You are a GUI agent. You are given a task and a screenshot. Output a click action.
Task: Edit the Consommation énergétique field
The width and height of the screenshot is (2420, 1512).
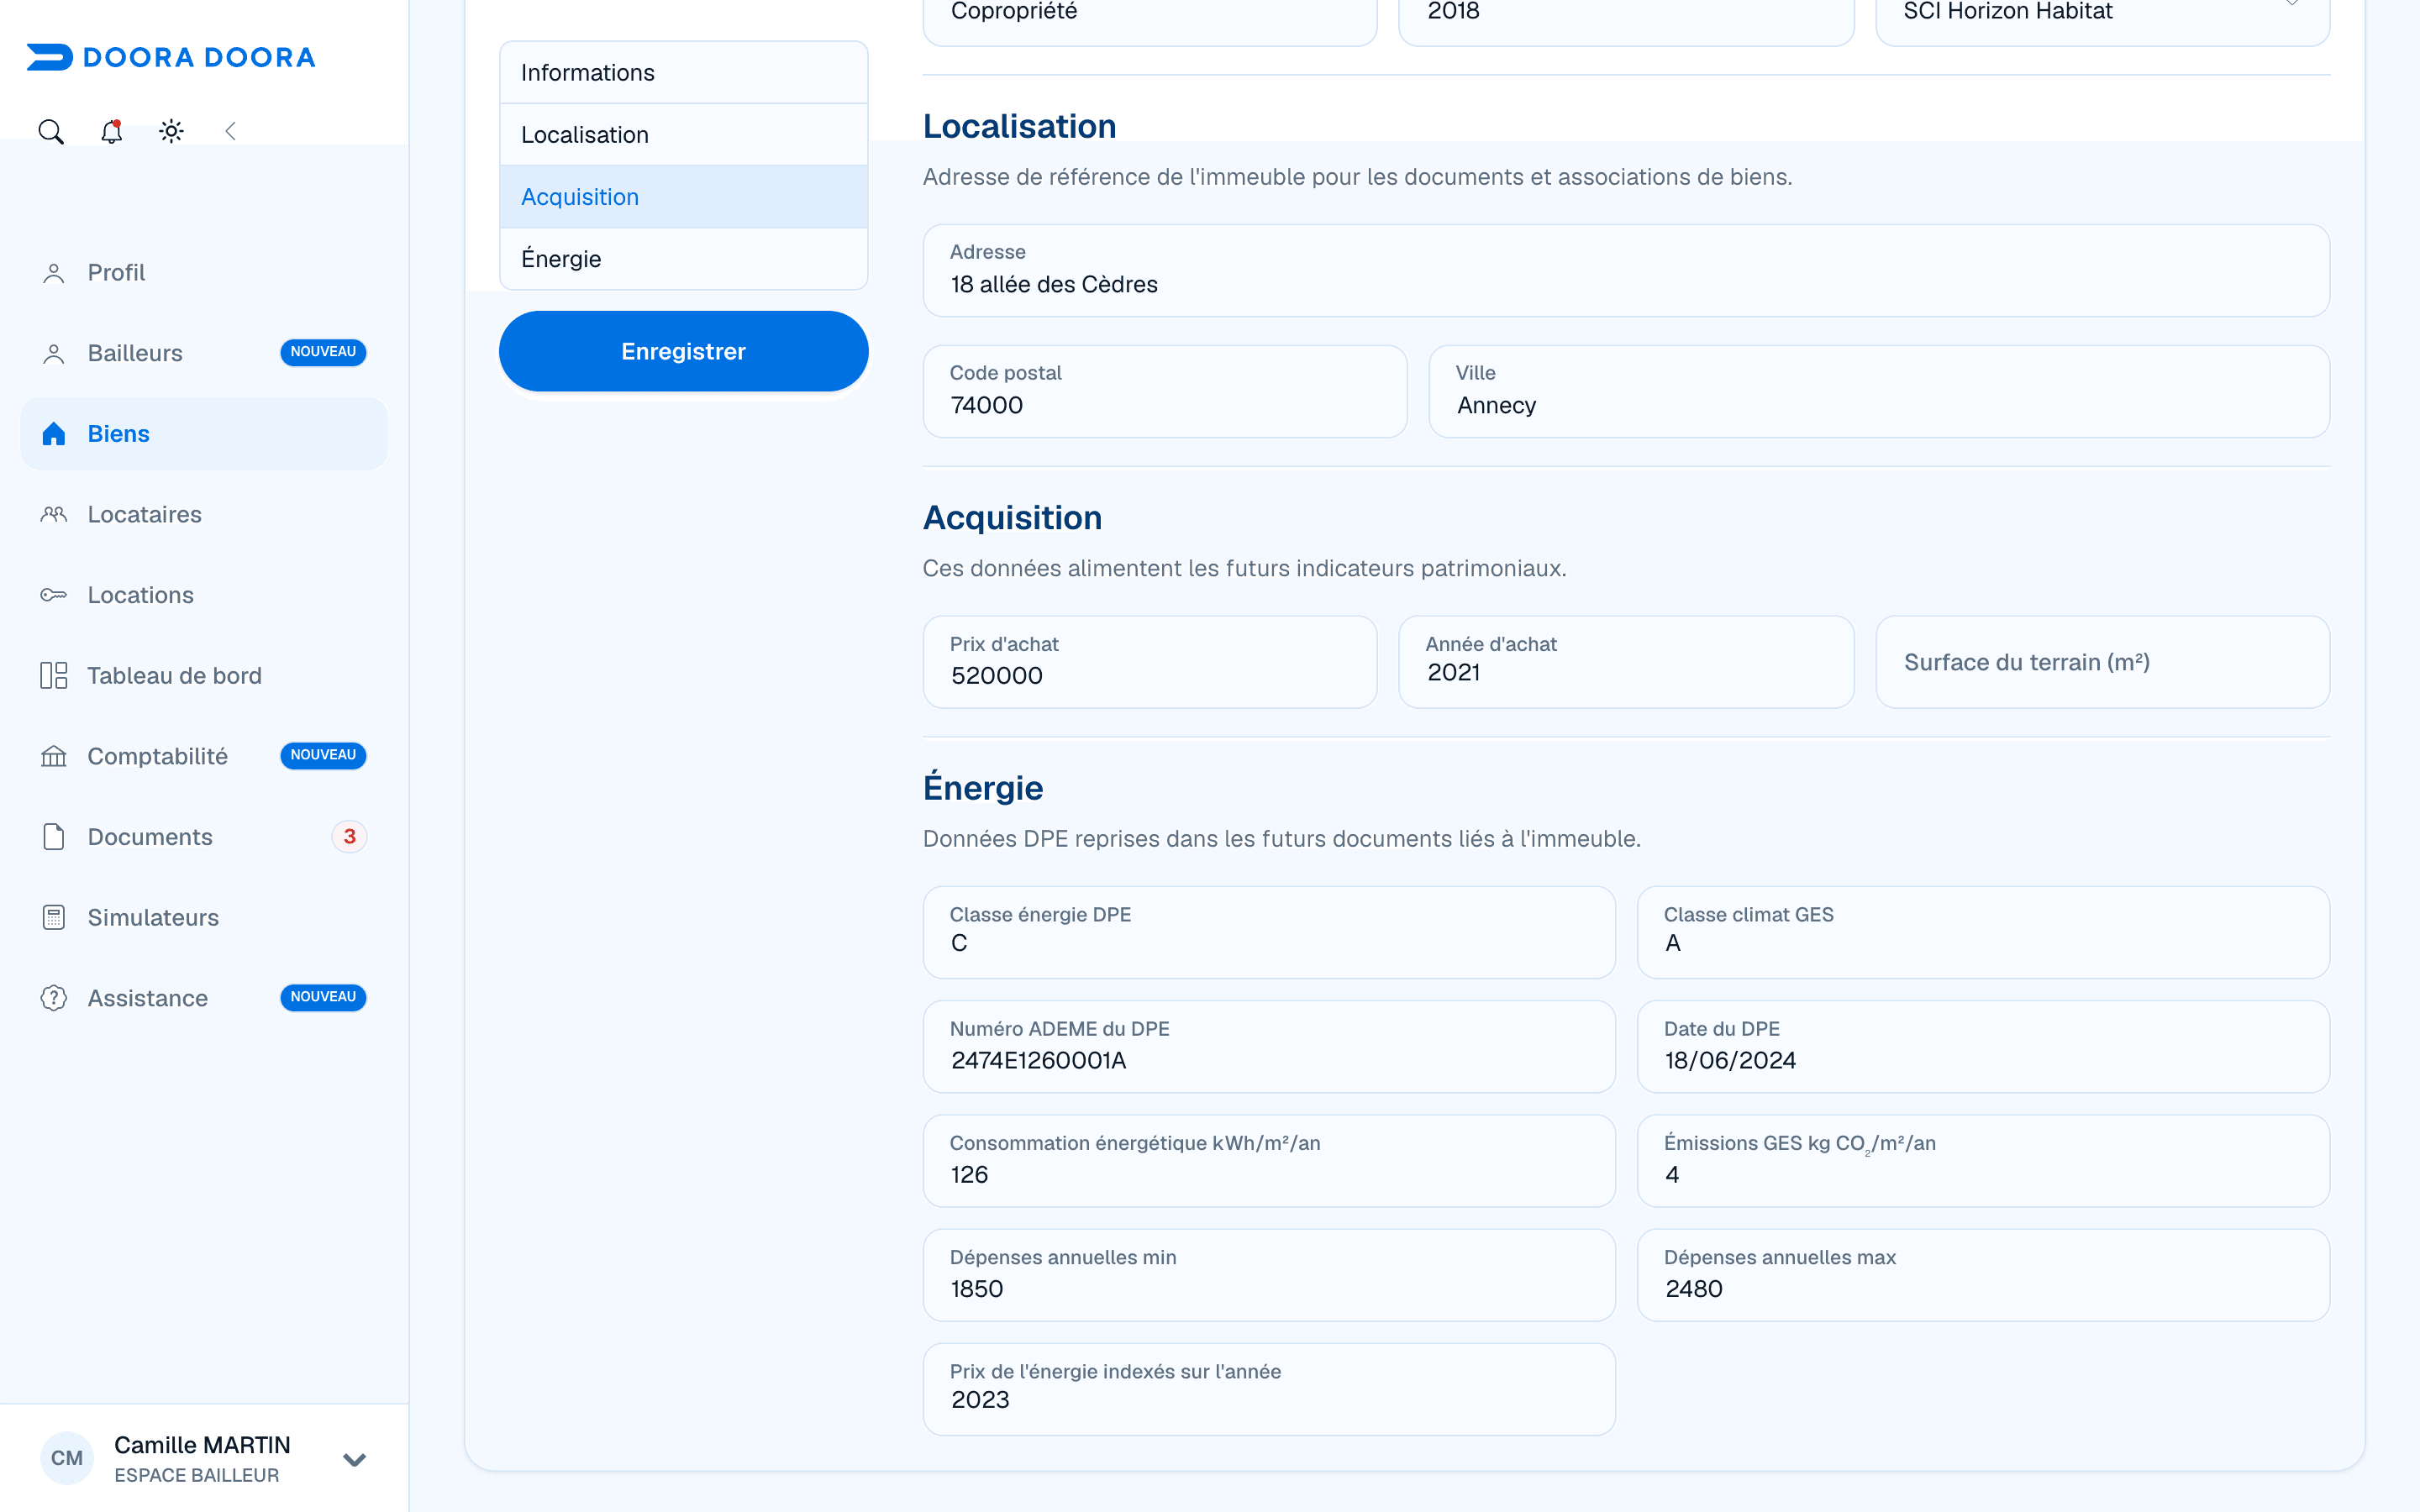(x=1269, y=1160)
